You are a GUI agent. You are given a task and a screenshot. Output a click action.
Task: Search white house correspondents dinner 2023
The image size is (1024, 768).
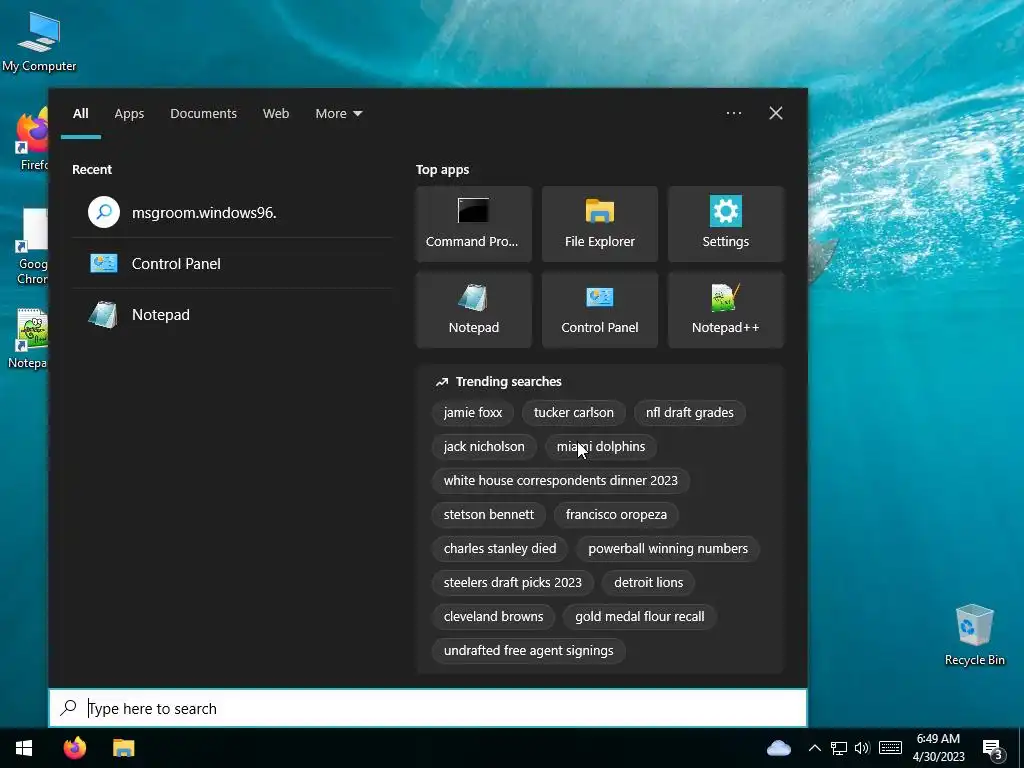[560, 481]
